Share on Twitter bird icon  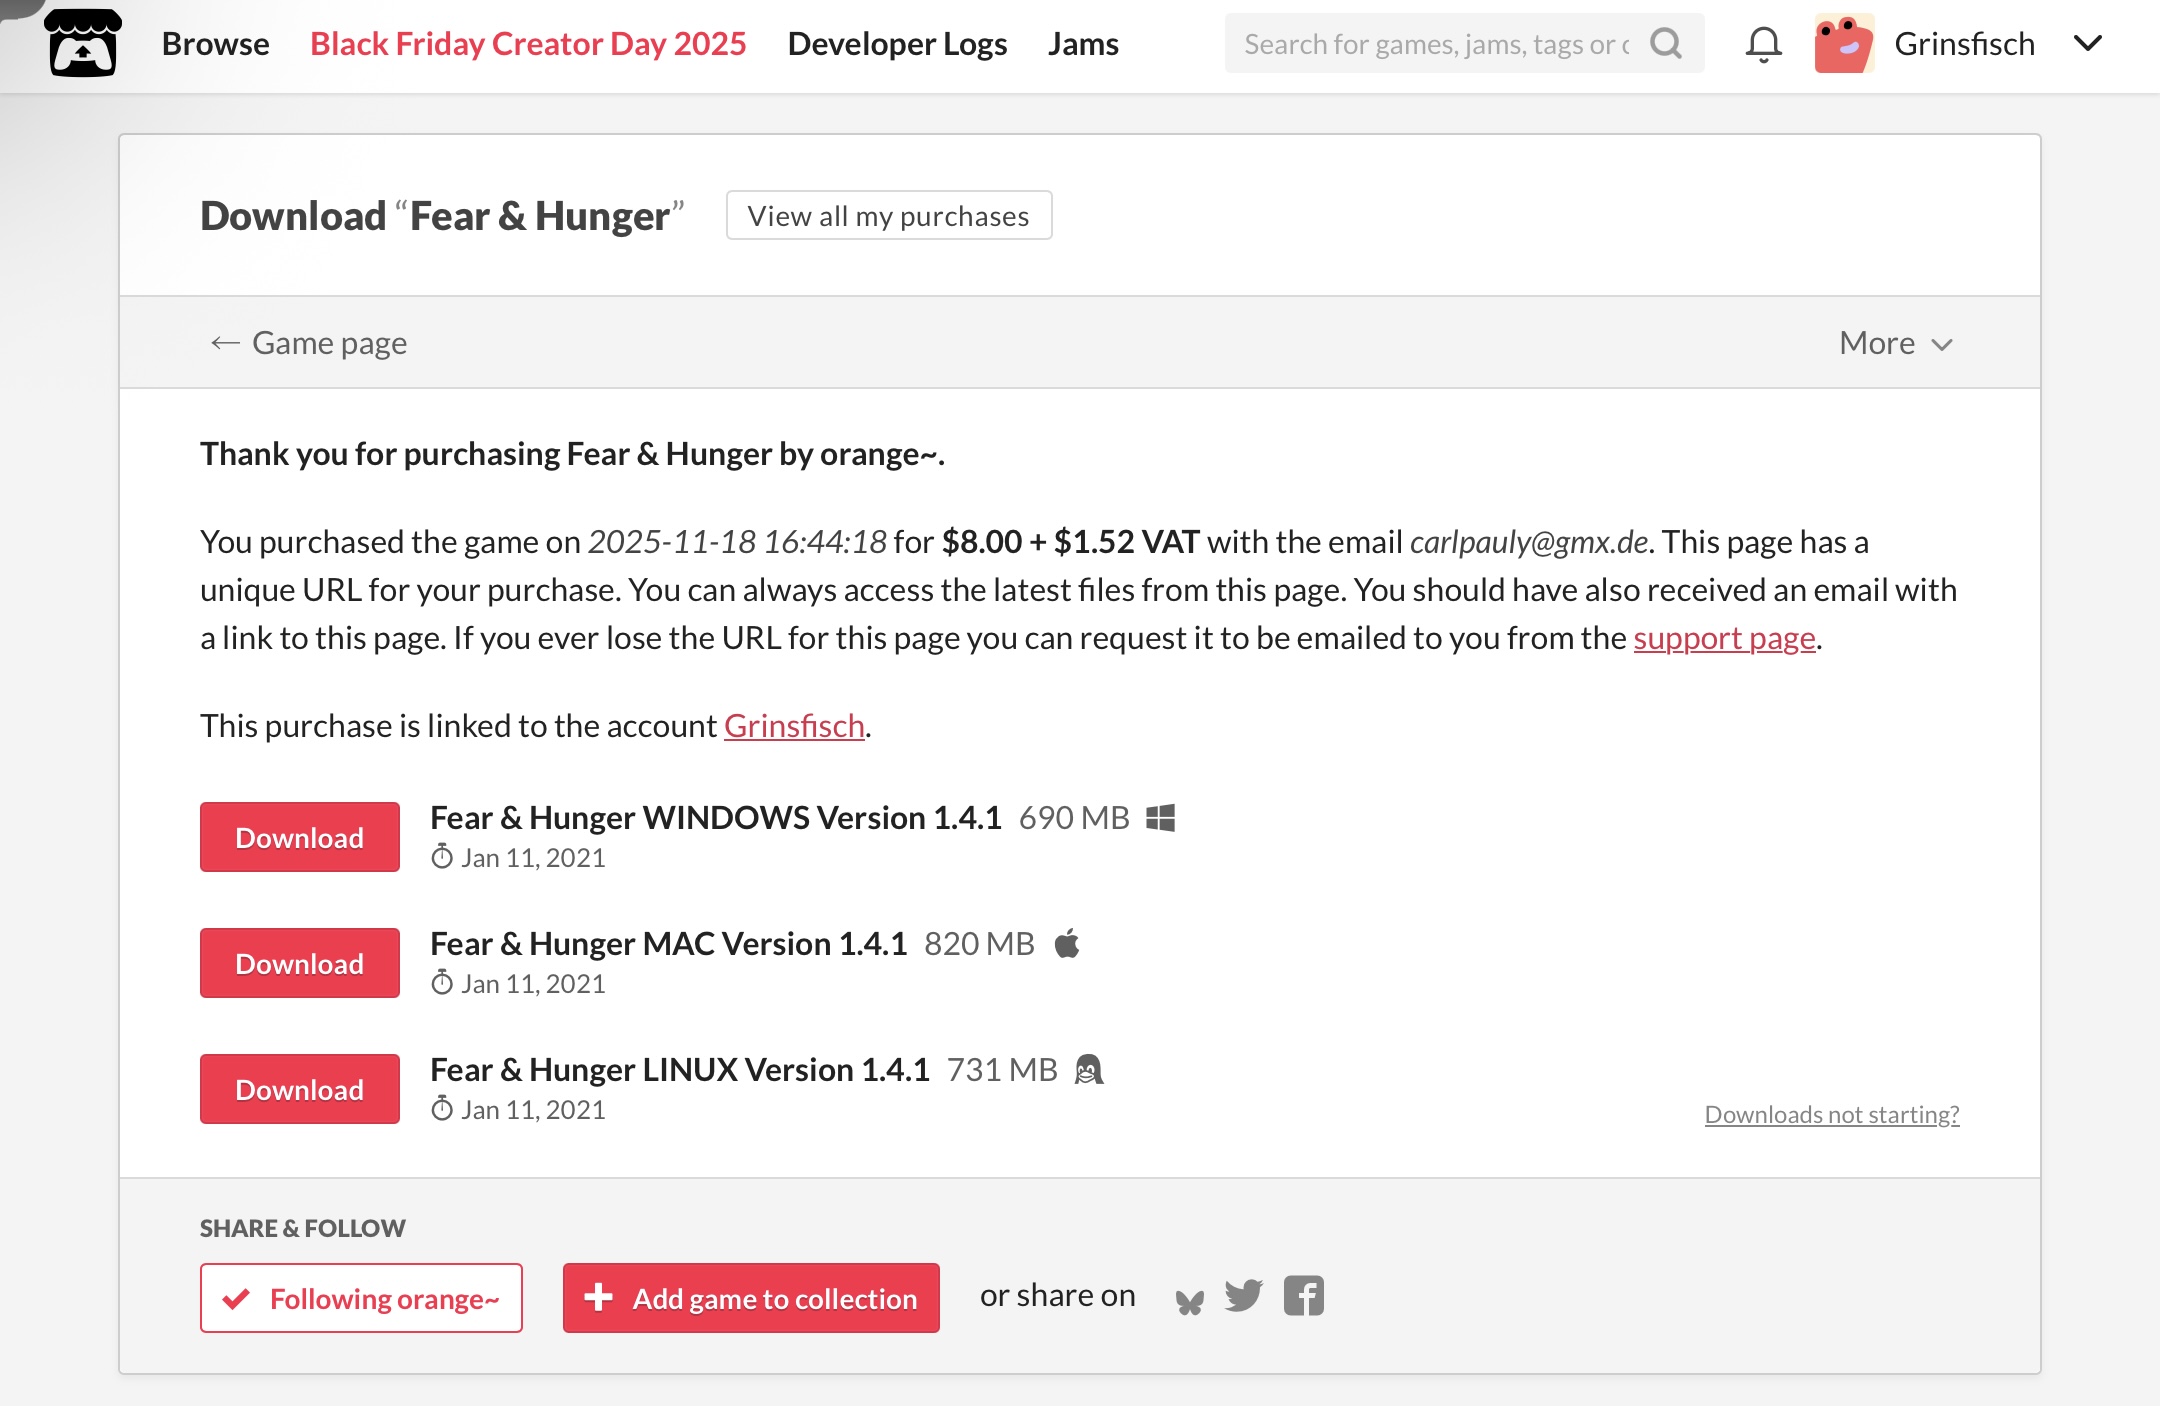point(1244,1296)
